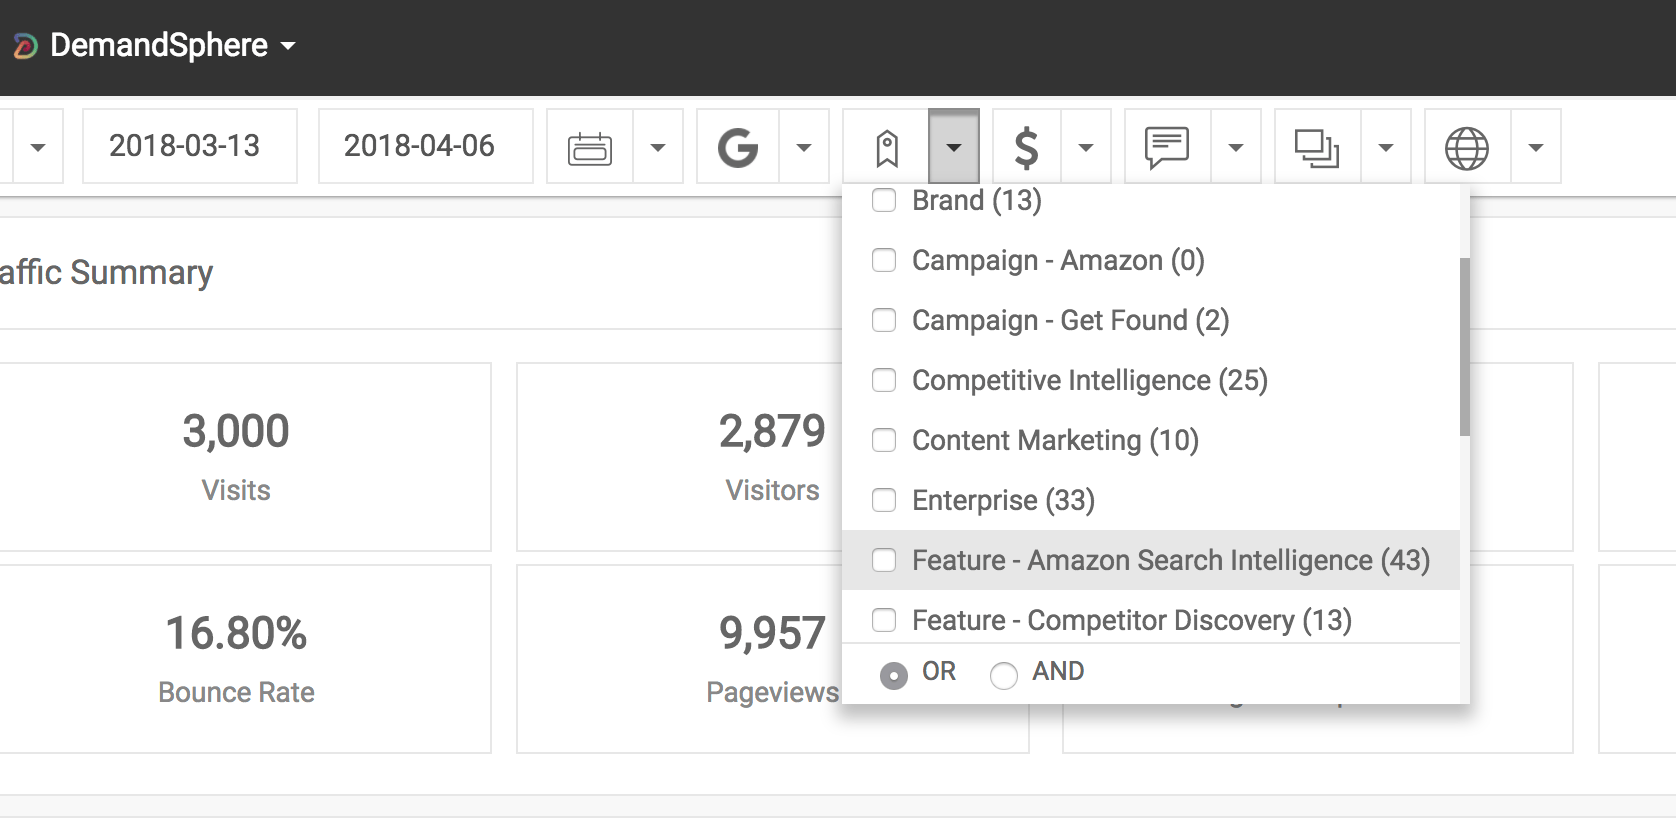1676x818 pixels.
Task: Click the calendar date range icon
Action: click(x=590, y=147)
